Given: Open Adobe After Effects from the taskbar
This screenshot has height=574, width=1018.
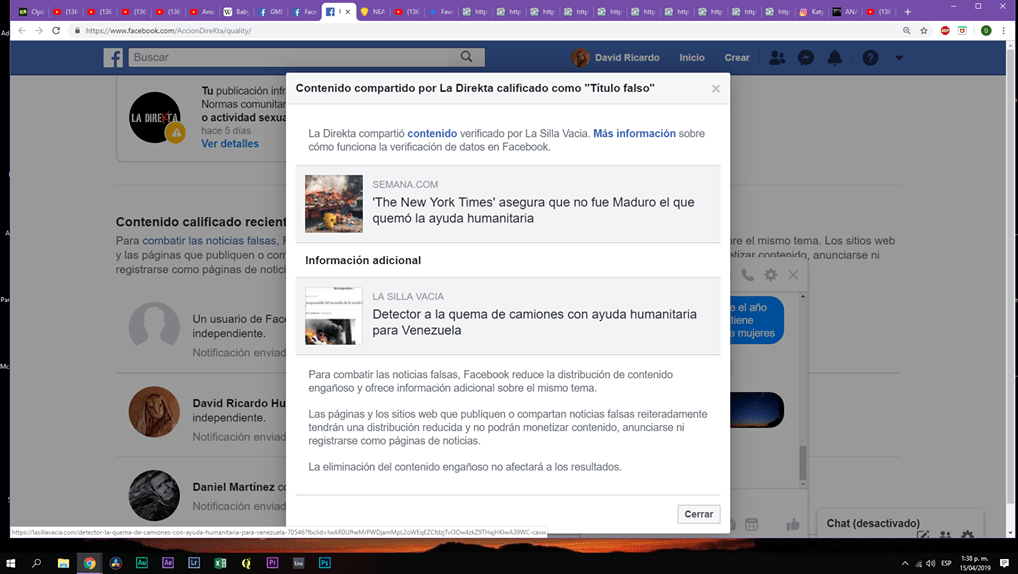Looking at the screenshot, I should pyautogui.click(x=168, y=562).
